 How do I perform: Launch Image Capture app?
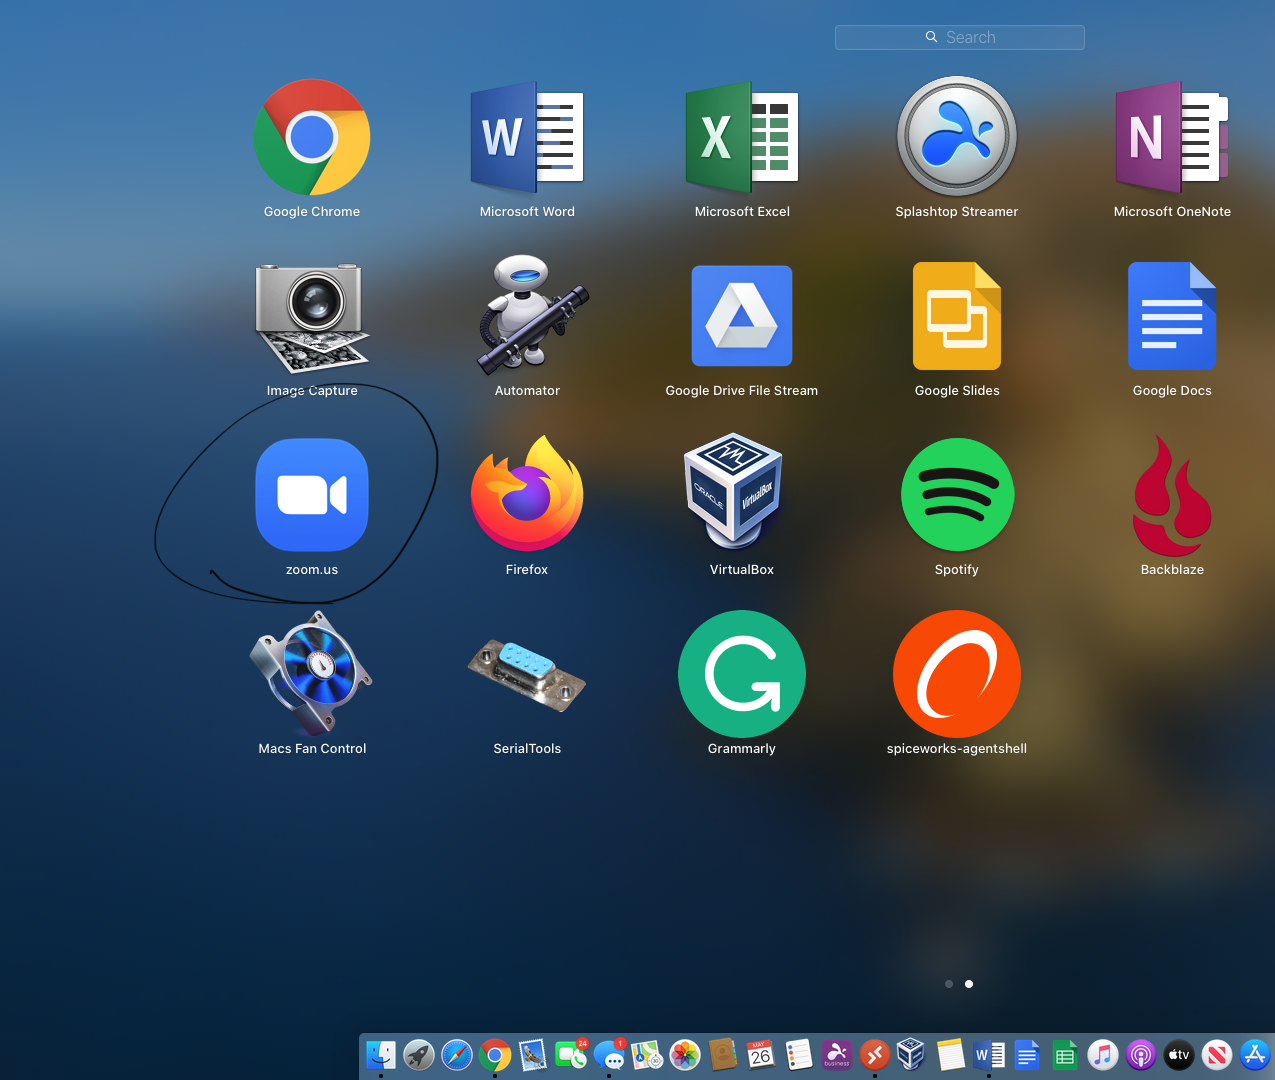(x=312, y=318)
